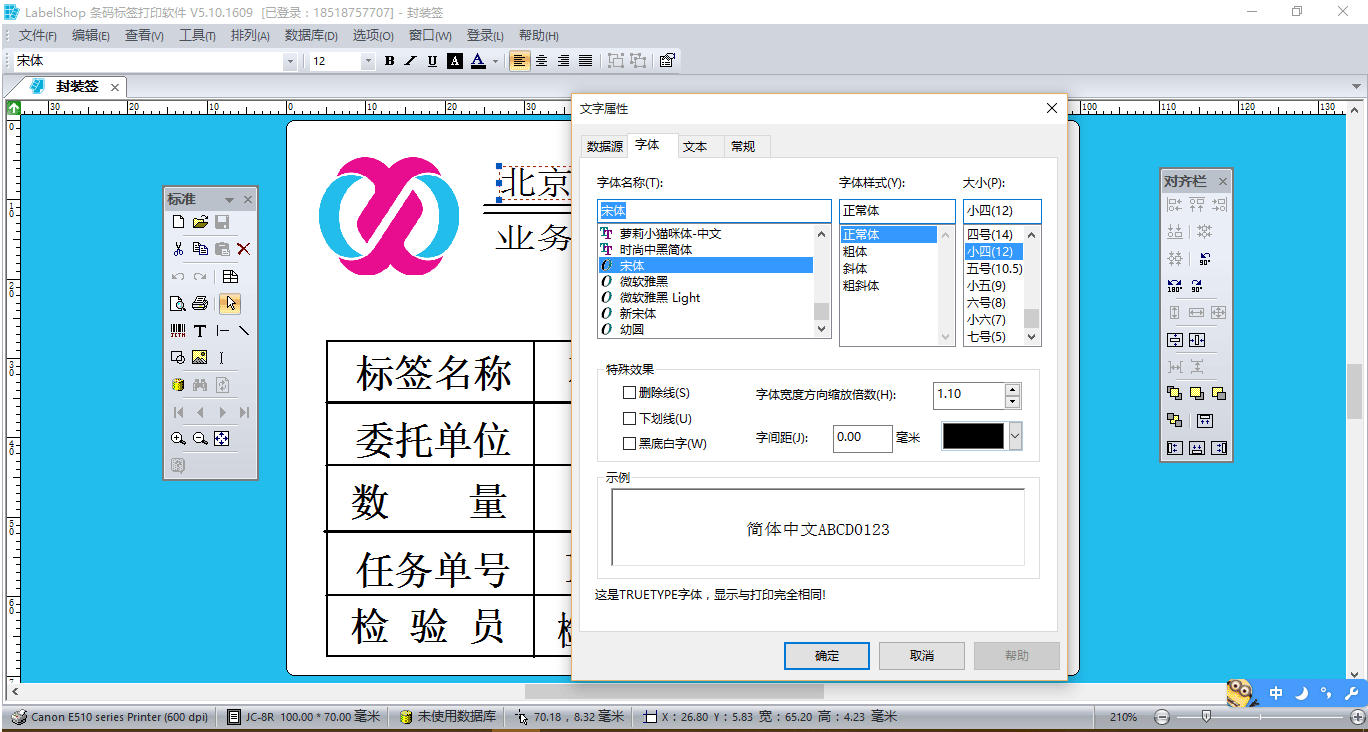This screenshot has height=732, width=1368.
Task: Enable the 黑底白字(W) checkbox
Action: click(629, 444)
